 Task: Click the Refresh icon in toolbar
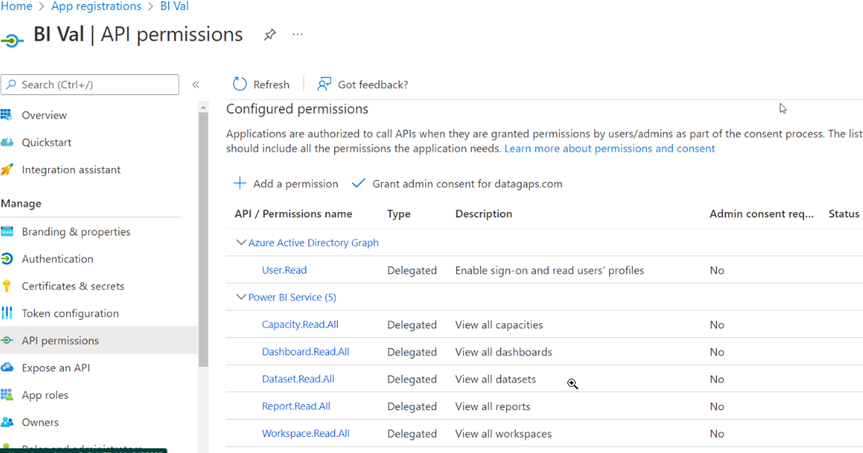point(240,85)
